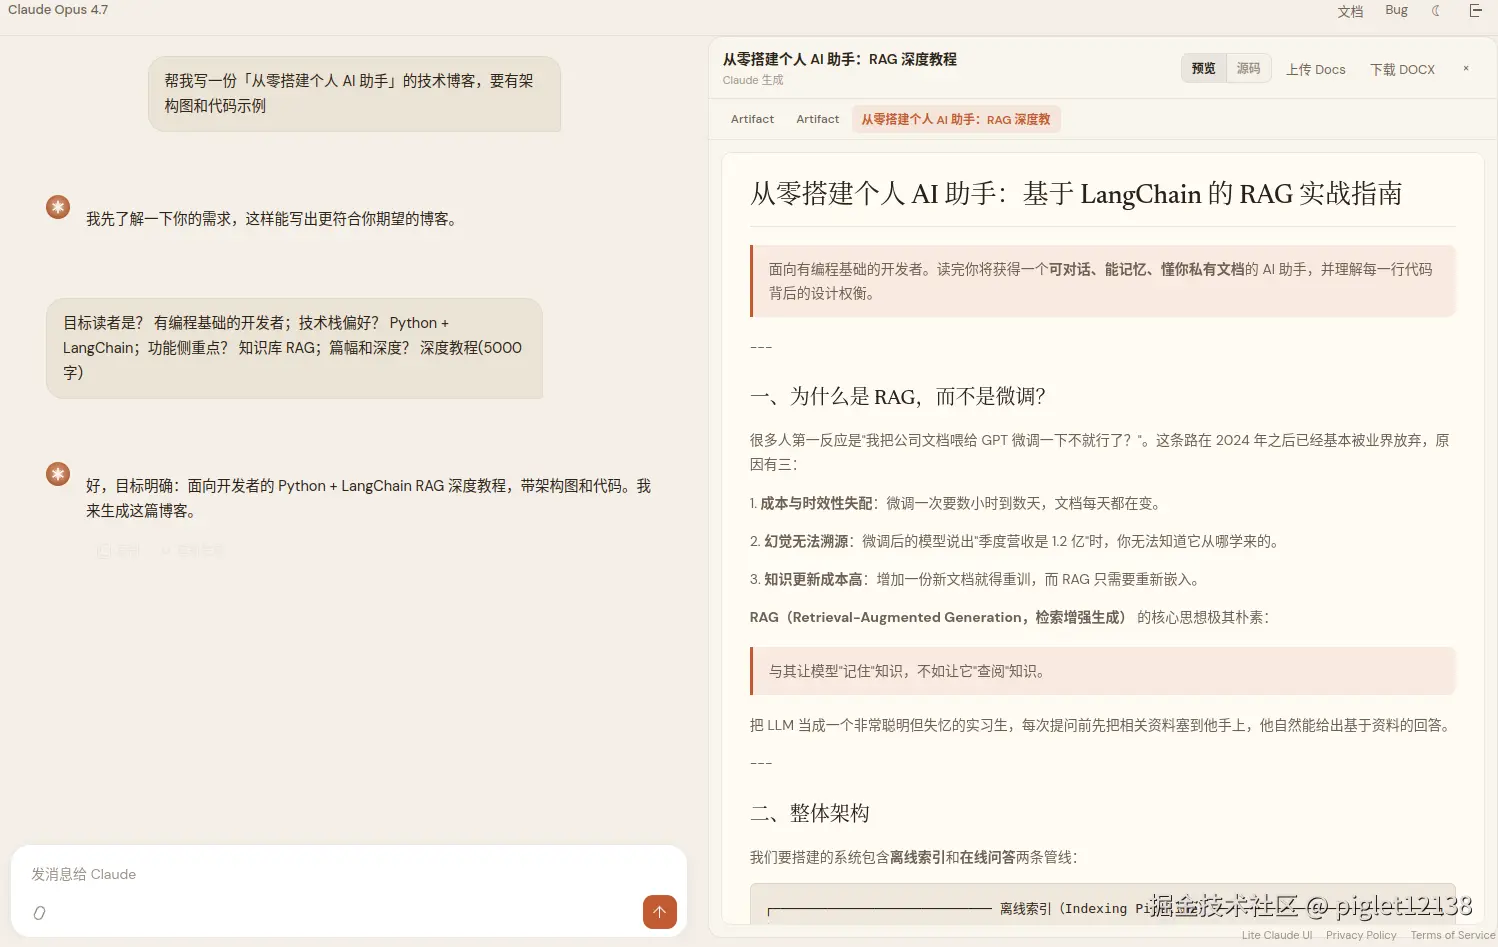Click the panel title '从零搭建个人 AI 助手: RAG 深度教程'
Image resolution: width=1498 pixels, height=947 pixels.
click(840, 59)
